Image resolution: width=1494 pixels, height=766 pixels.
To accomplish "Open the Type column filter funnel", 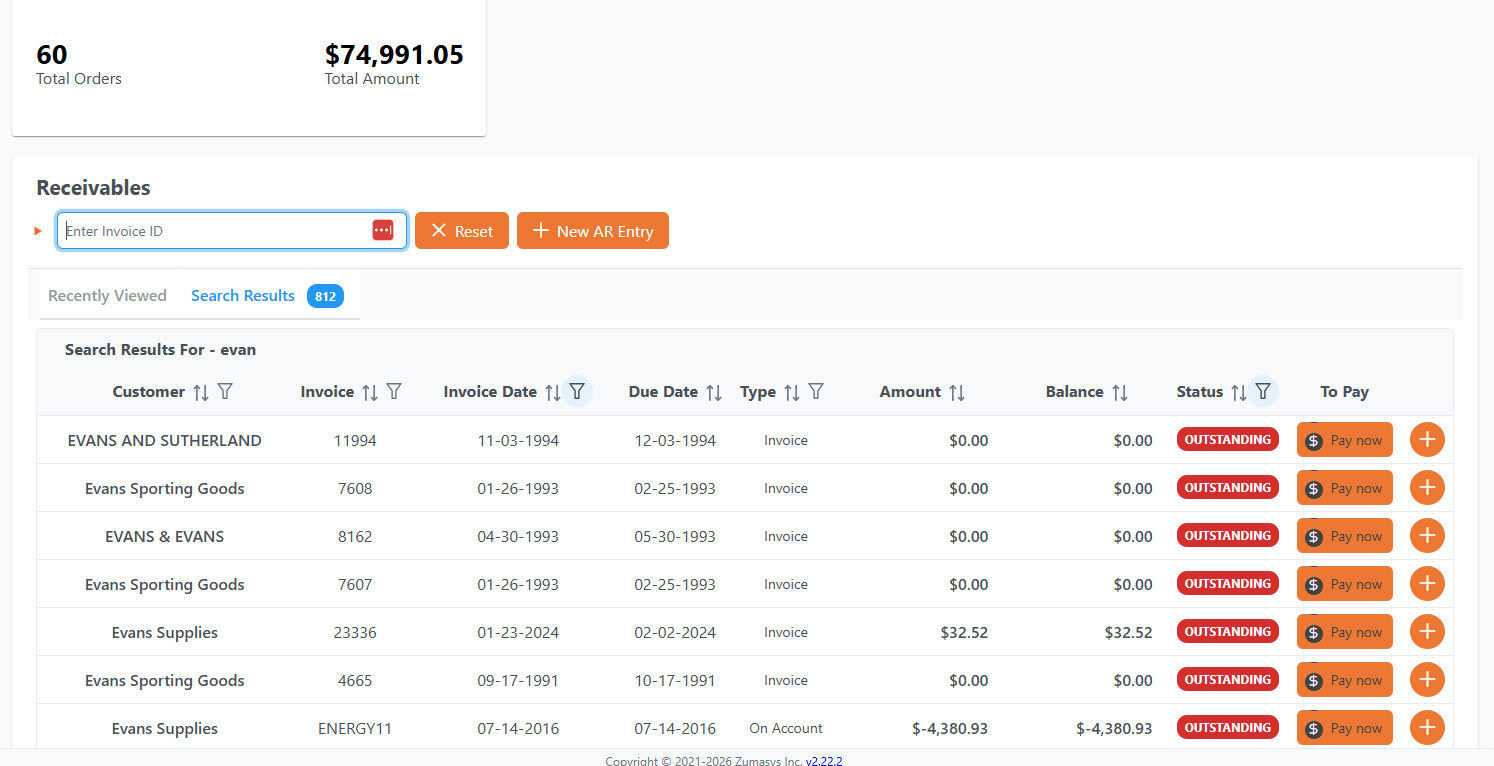I will (816, 391).
